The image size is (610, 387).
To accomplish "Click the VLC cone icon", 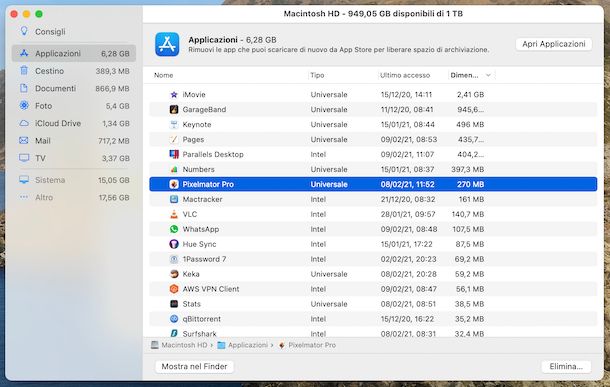I will 174,214.
